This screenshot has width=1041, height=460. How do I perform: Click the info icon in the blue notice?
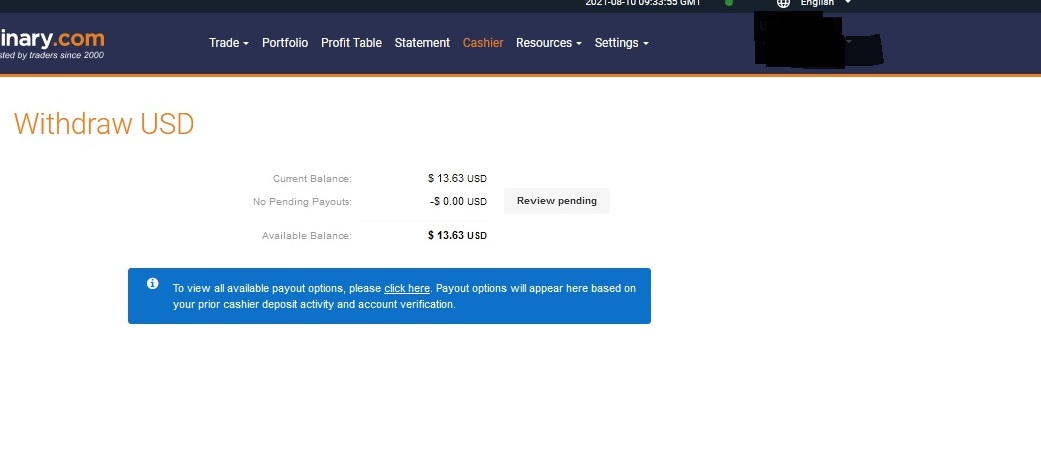coord(153,283)
